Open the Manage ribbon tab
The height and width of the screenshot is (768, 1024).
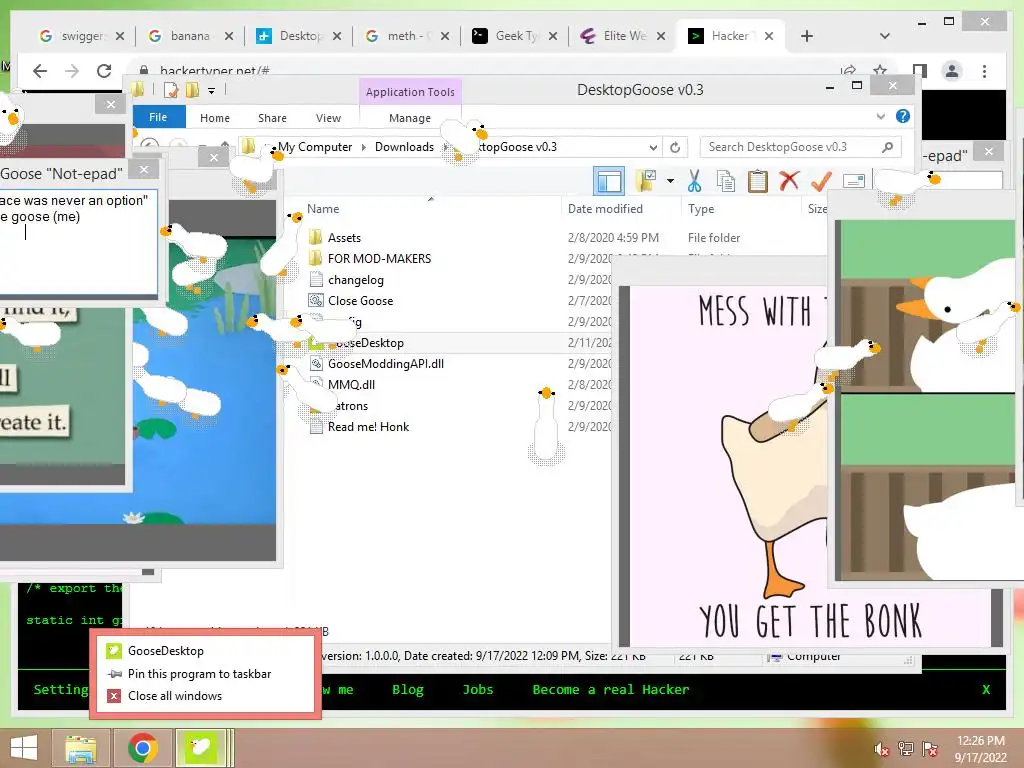[x=410, y=118]
